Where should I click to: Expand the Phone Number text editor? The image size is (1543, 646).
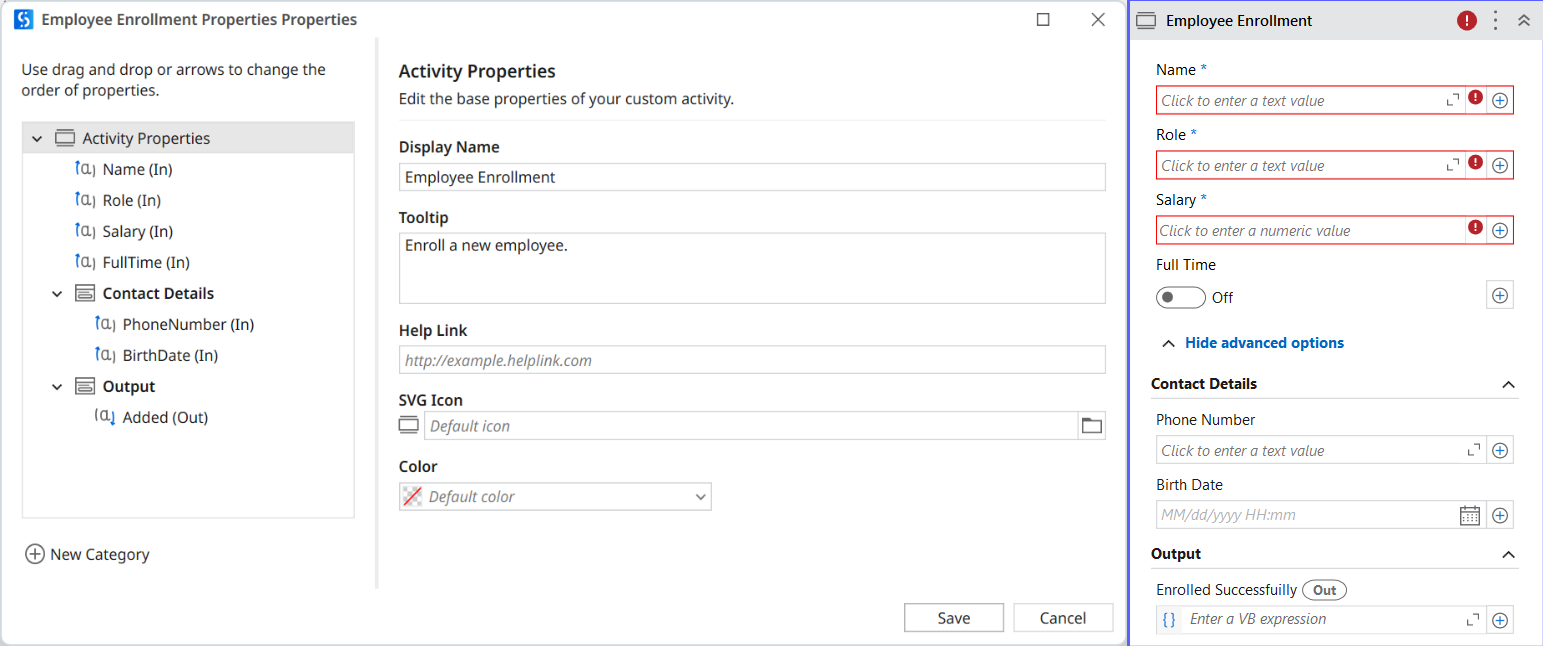[x=1472, y=451]
